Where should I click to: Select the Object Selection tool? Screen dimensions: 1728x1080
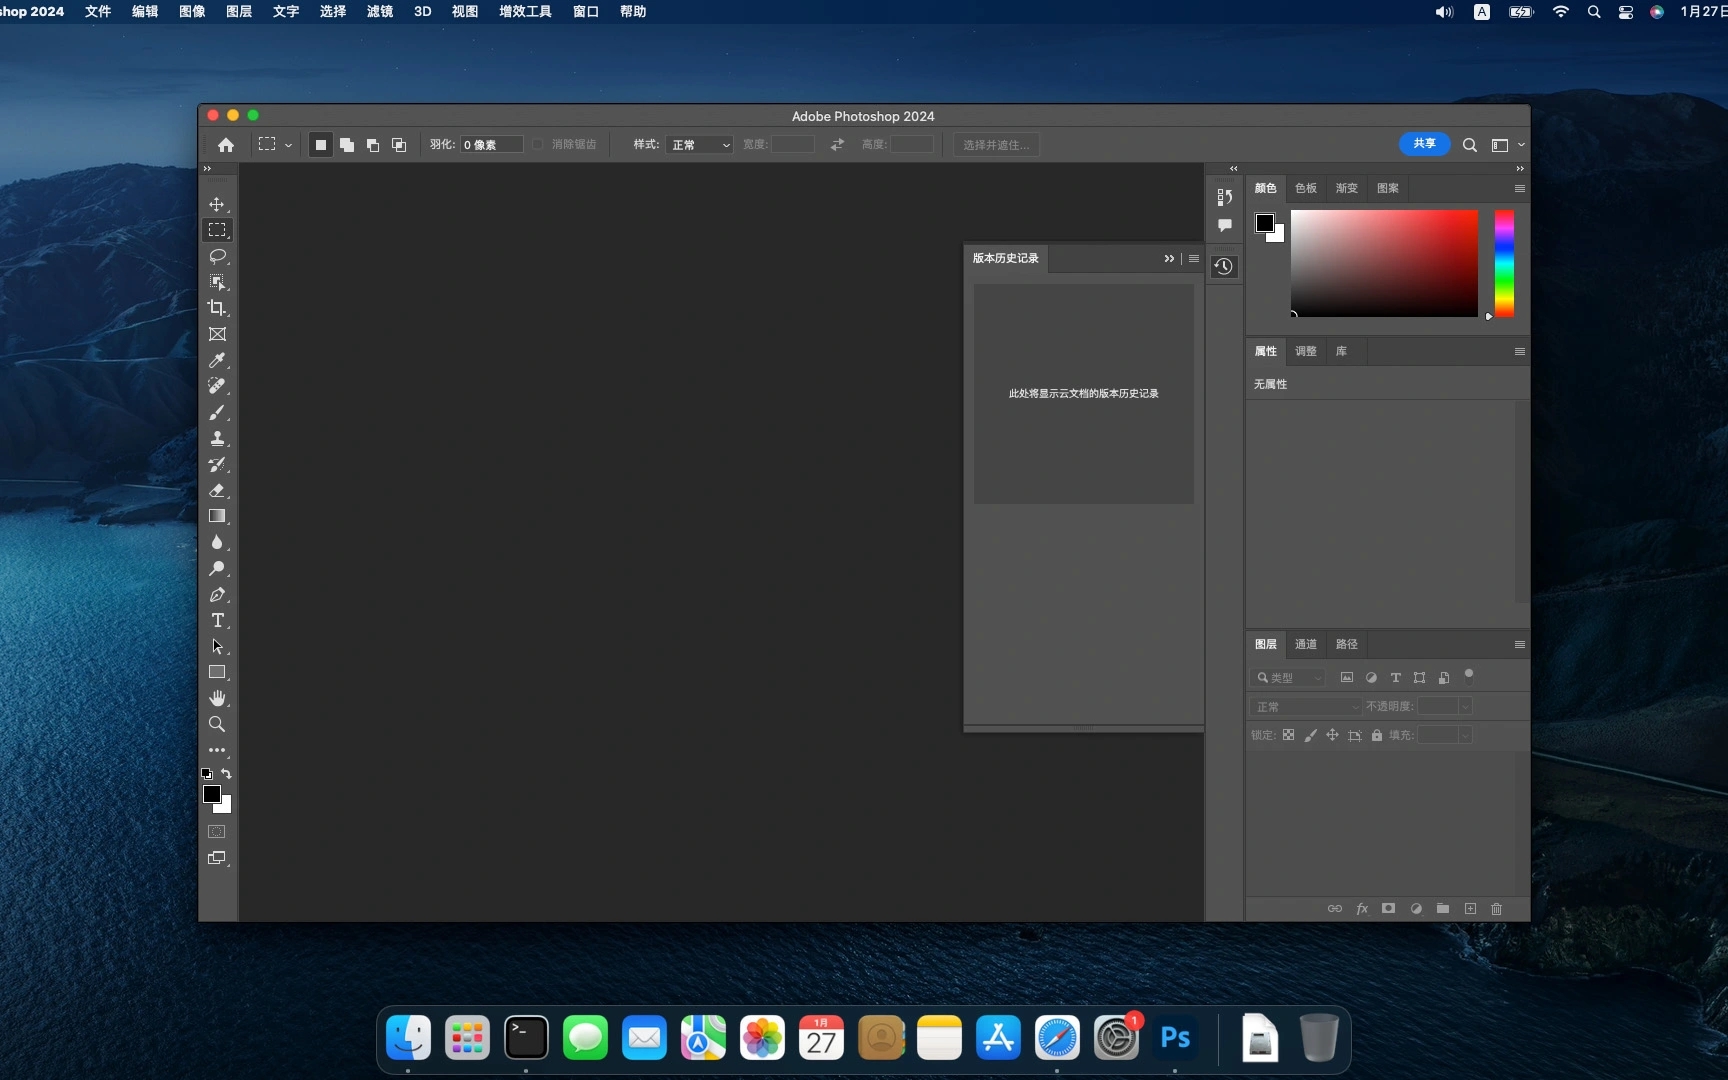coord(217,282)
